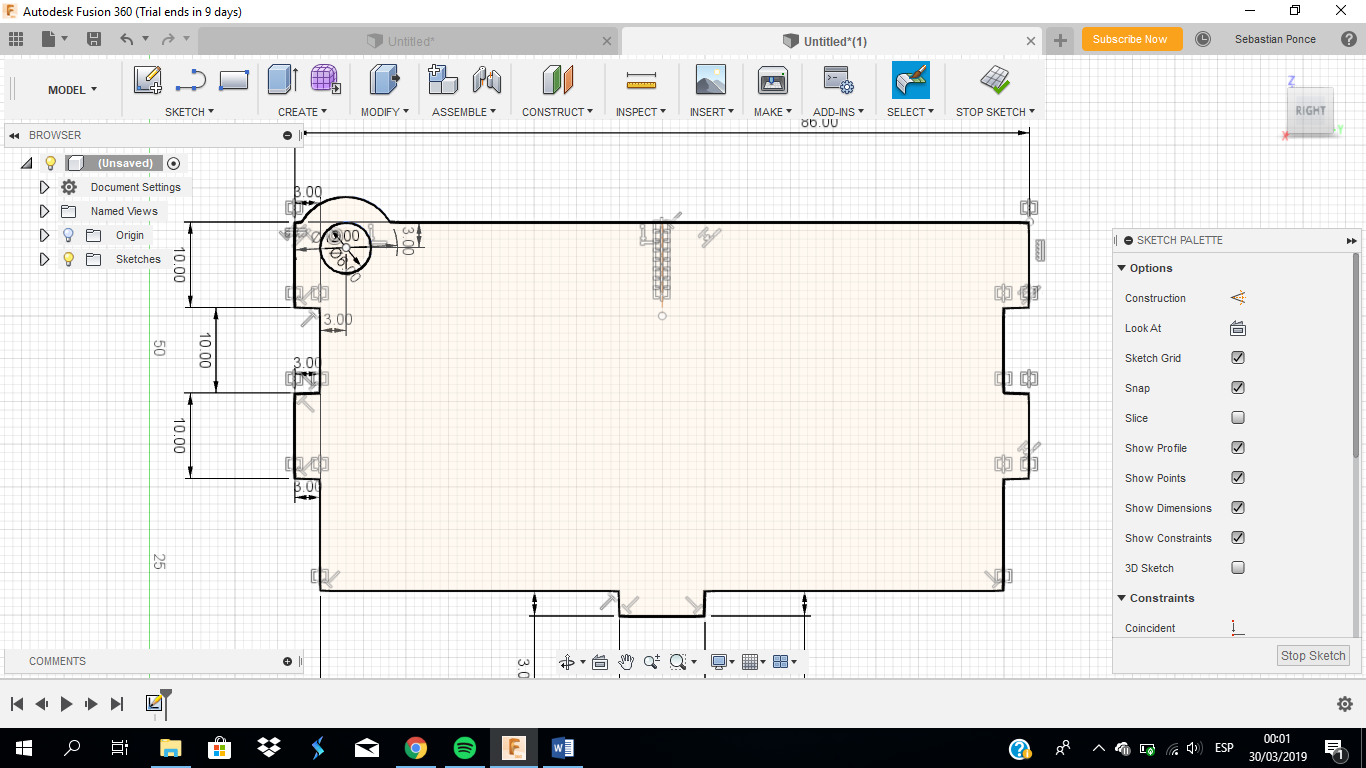Viewport: 1366px width, 768px height.
Task: Click the Coincident constraint icon
Action: tap(1238, 628)
